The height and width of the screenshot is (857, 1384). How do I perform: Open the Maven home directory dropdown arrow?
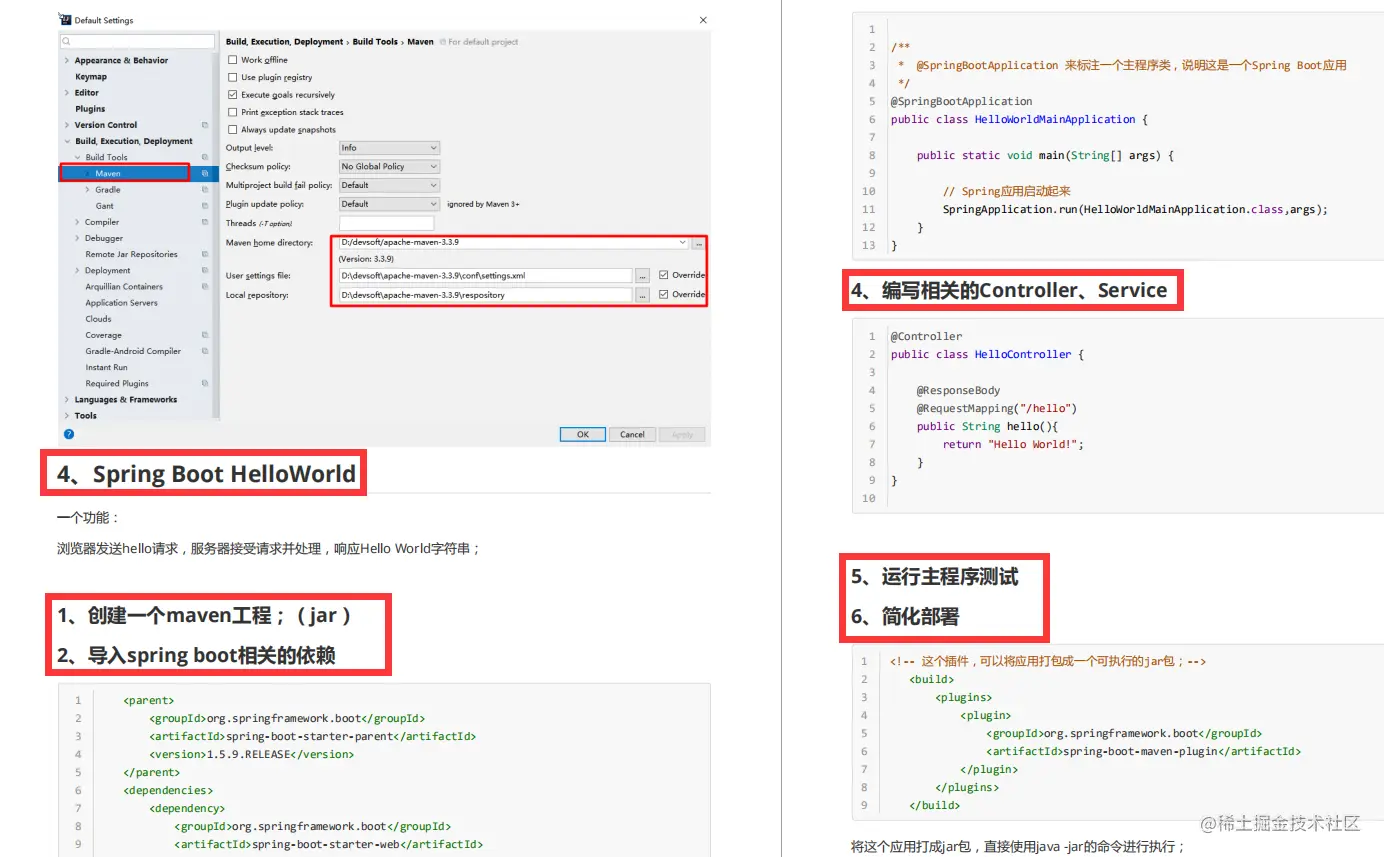point(682,243)
